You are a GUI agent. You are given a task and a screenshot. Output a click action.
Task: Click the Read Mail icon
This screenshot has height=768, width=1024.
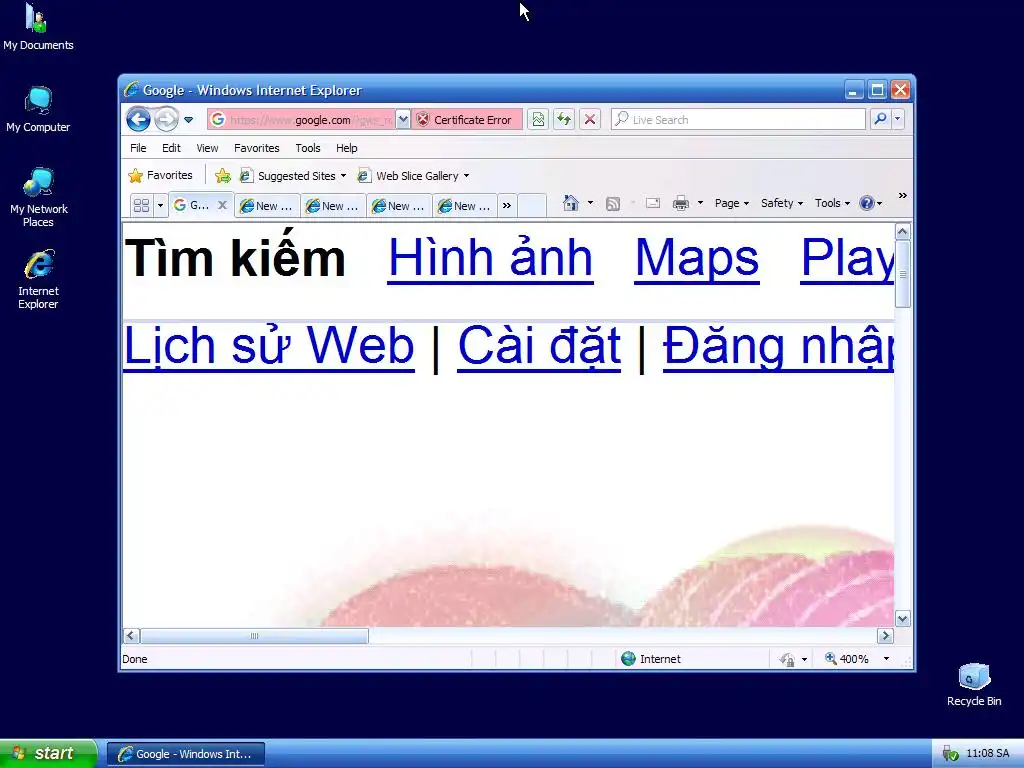[x=652, y=203]
